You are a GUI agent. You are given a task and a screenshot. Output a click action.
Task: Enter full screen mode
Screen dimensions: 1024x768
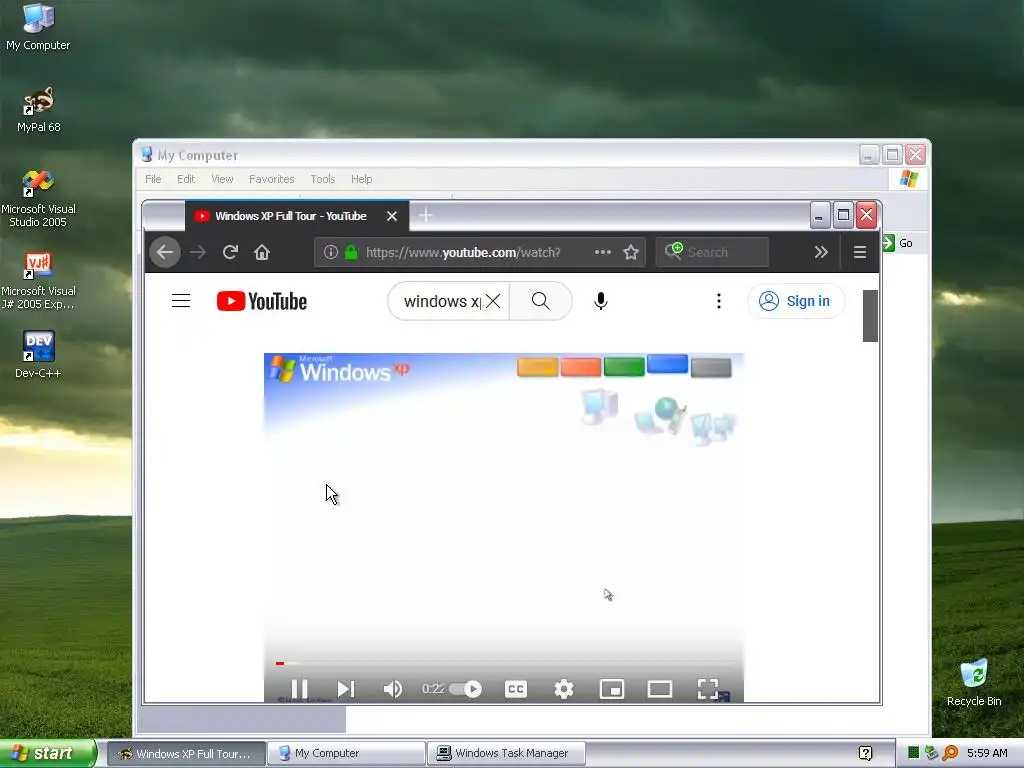click(708, 689)
